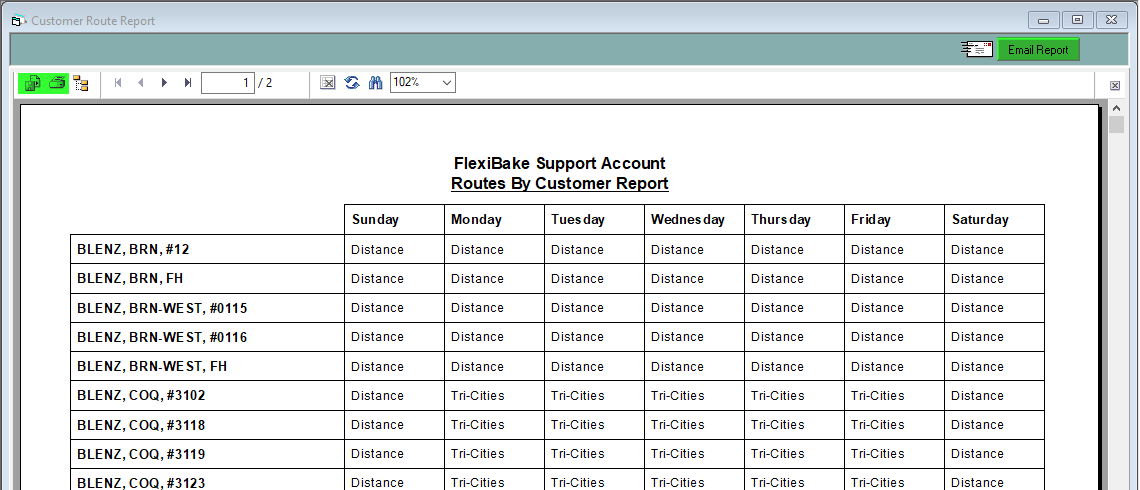Click the FlexiBake Support Account heading
This screenshot has height=490, width=1140.
tap(560, 163)
